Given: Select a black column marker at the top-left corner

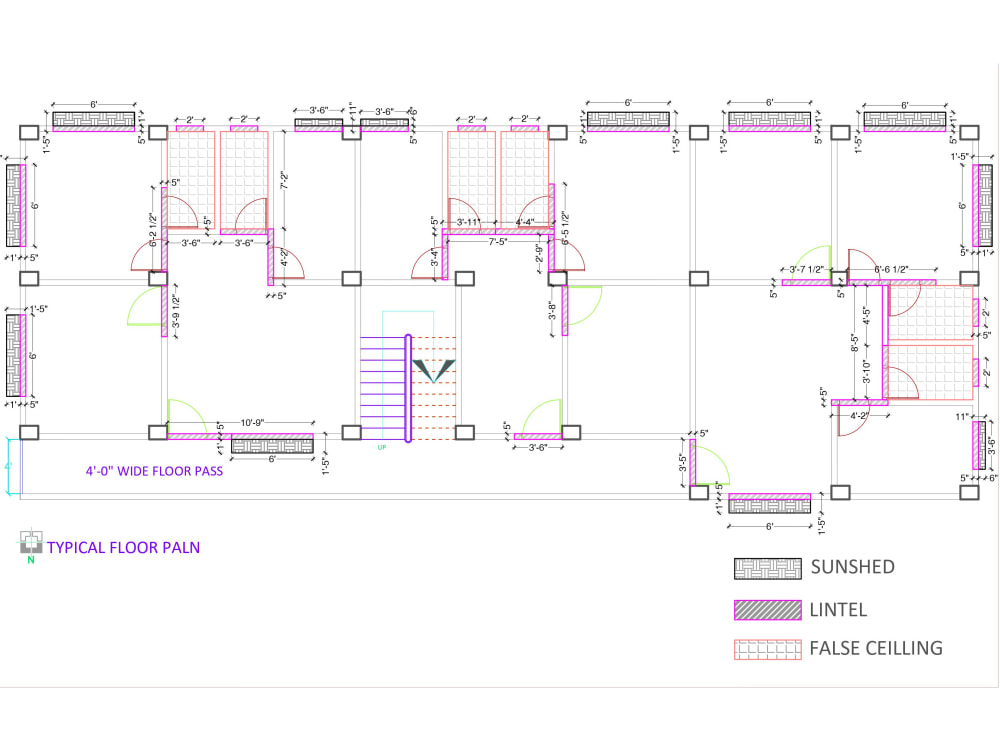Looking at the screenshot, I should coord(27,131).
